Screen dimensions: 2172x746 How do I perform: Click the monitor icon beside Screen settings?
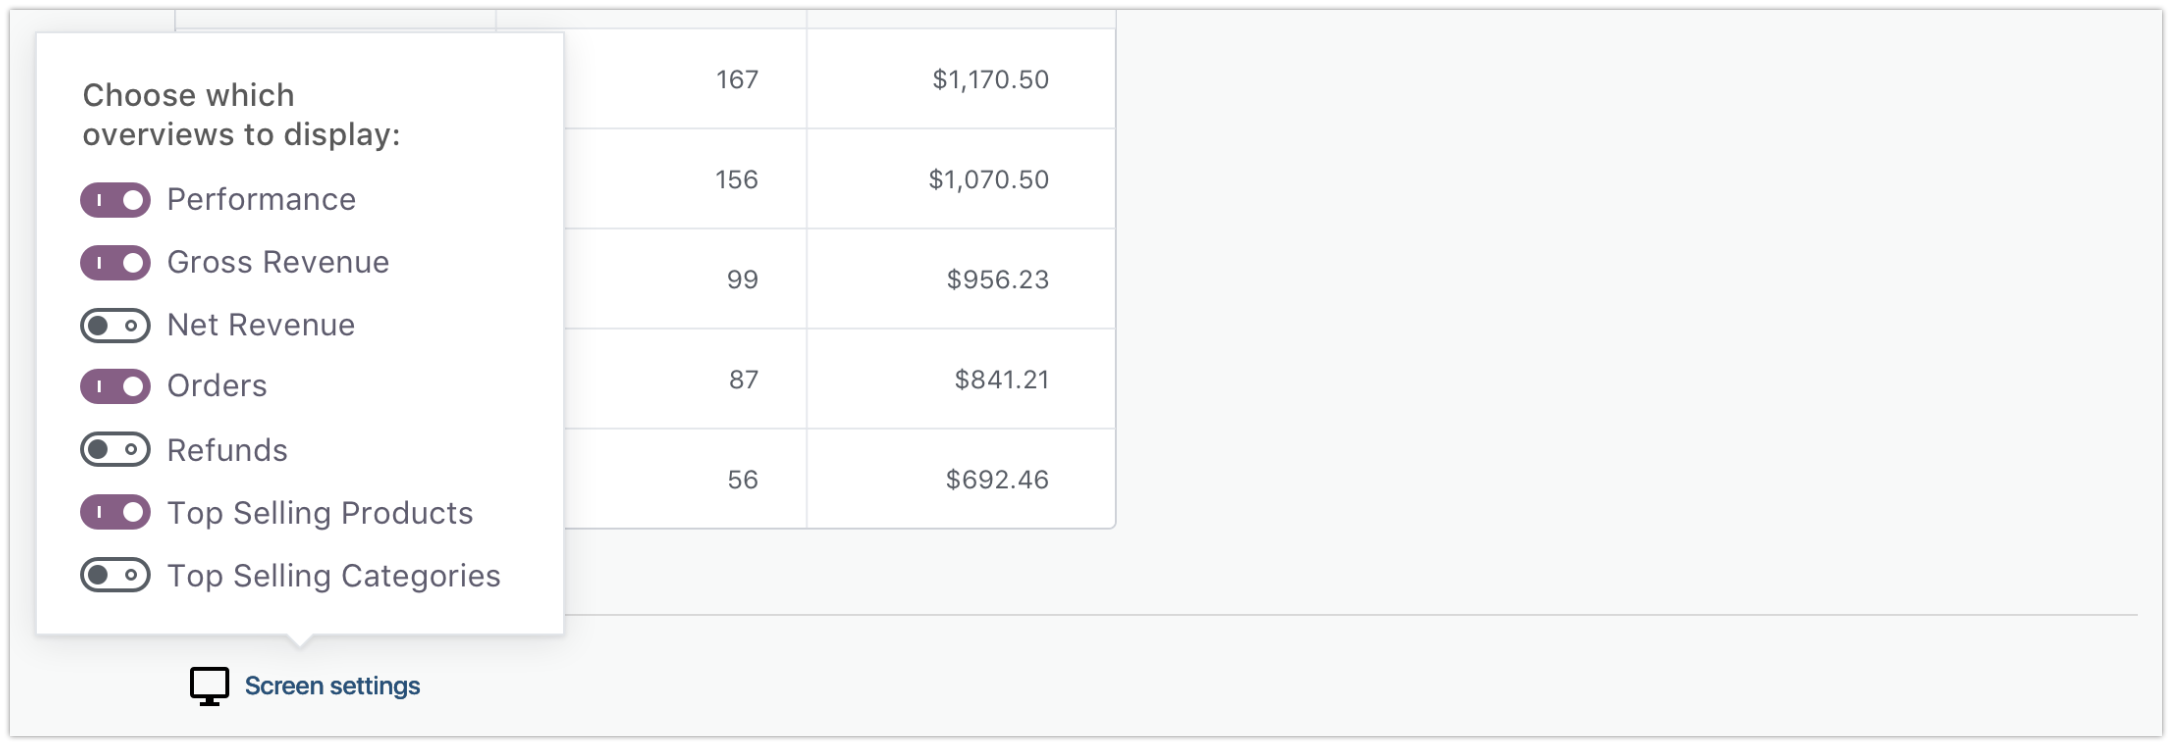click(x=208, y=686)
